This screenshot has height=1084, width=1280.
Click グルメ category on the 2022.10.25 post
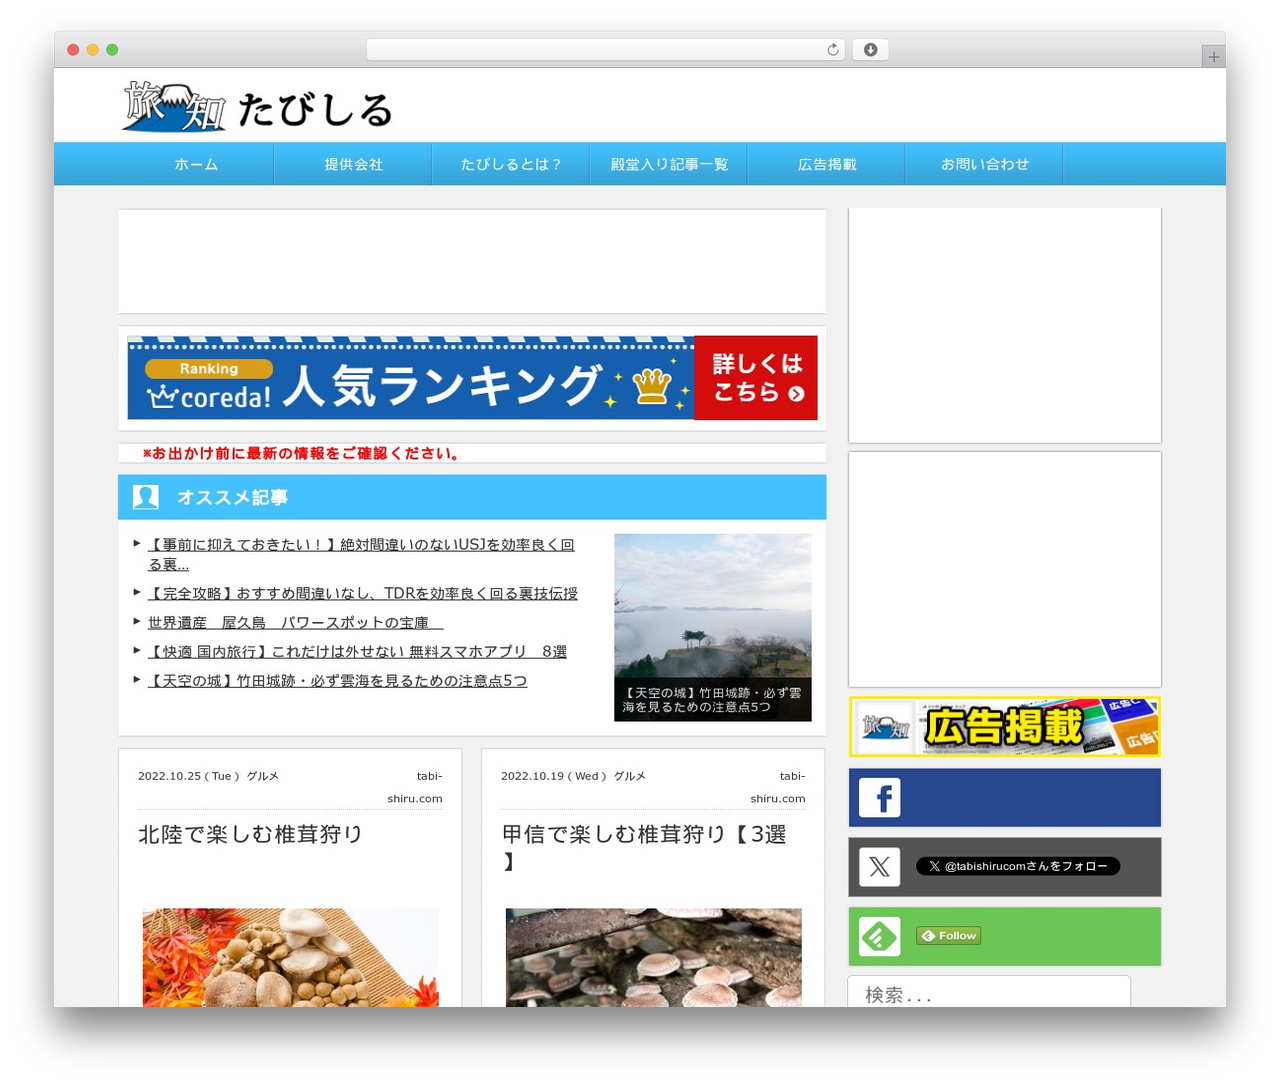tap(263, 776)
